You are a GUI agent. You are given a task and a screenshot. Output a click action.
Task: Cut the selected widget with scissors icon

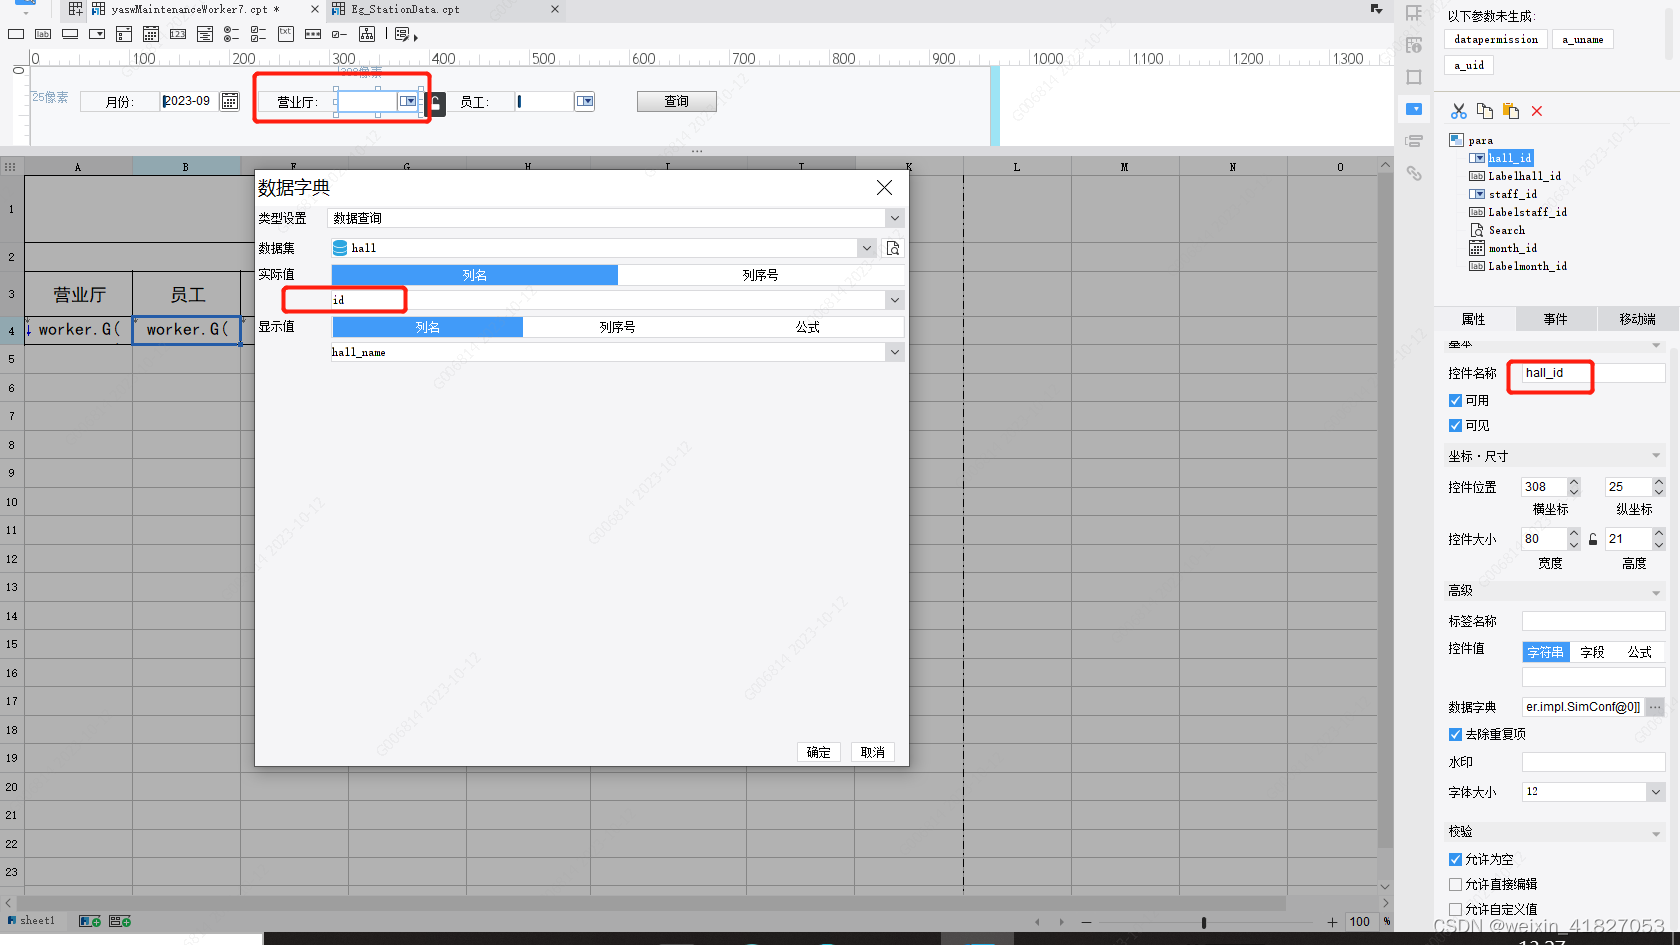click(1459, 111)
